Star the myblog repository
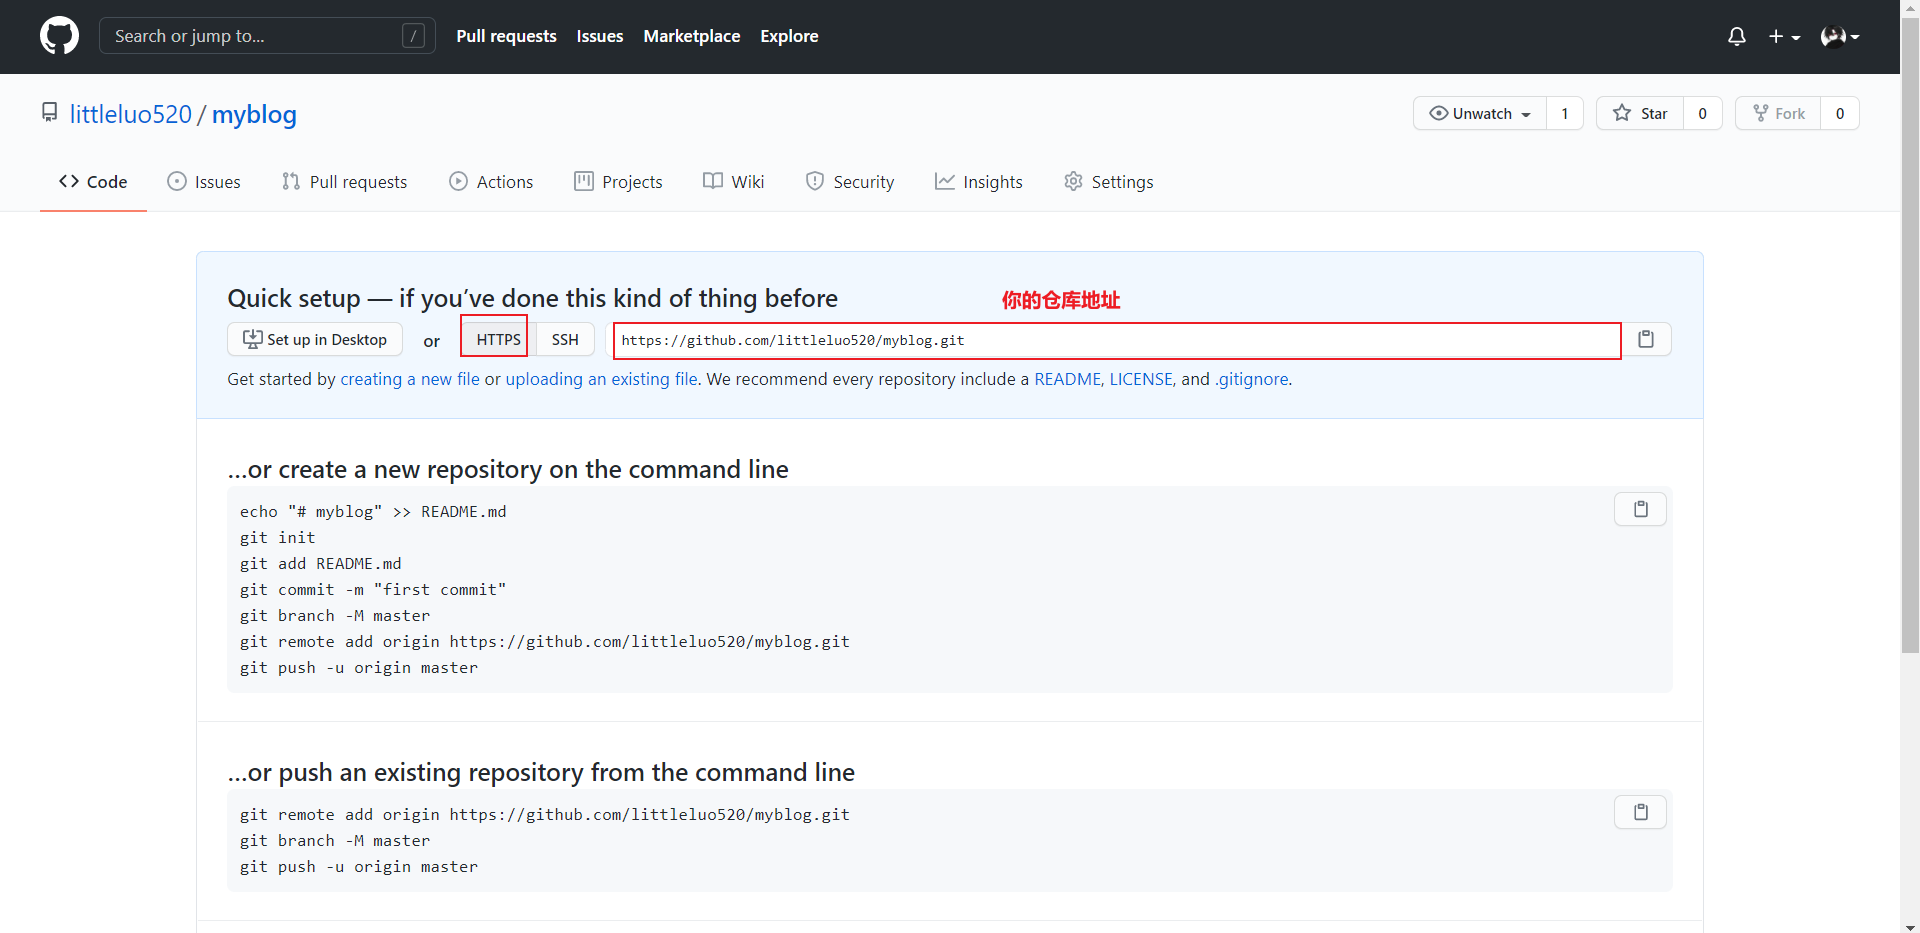Viewport: 1920px width, 933px height. (1640, 114)
